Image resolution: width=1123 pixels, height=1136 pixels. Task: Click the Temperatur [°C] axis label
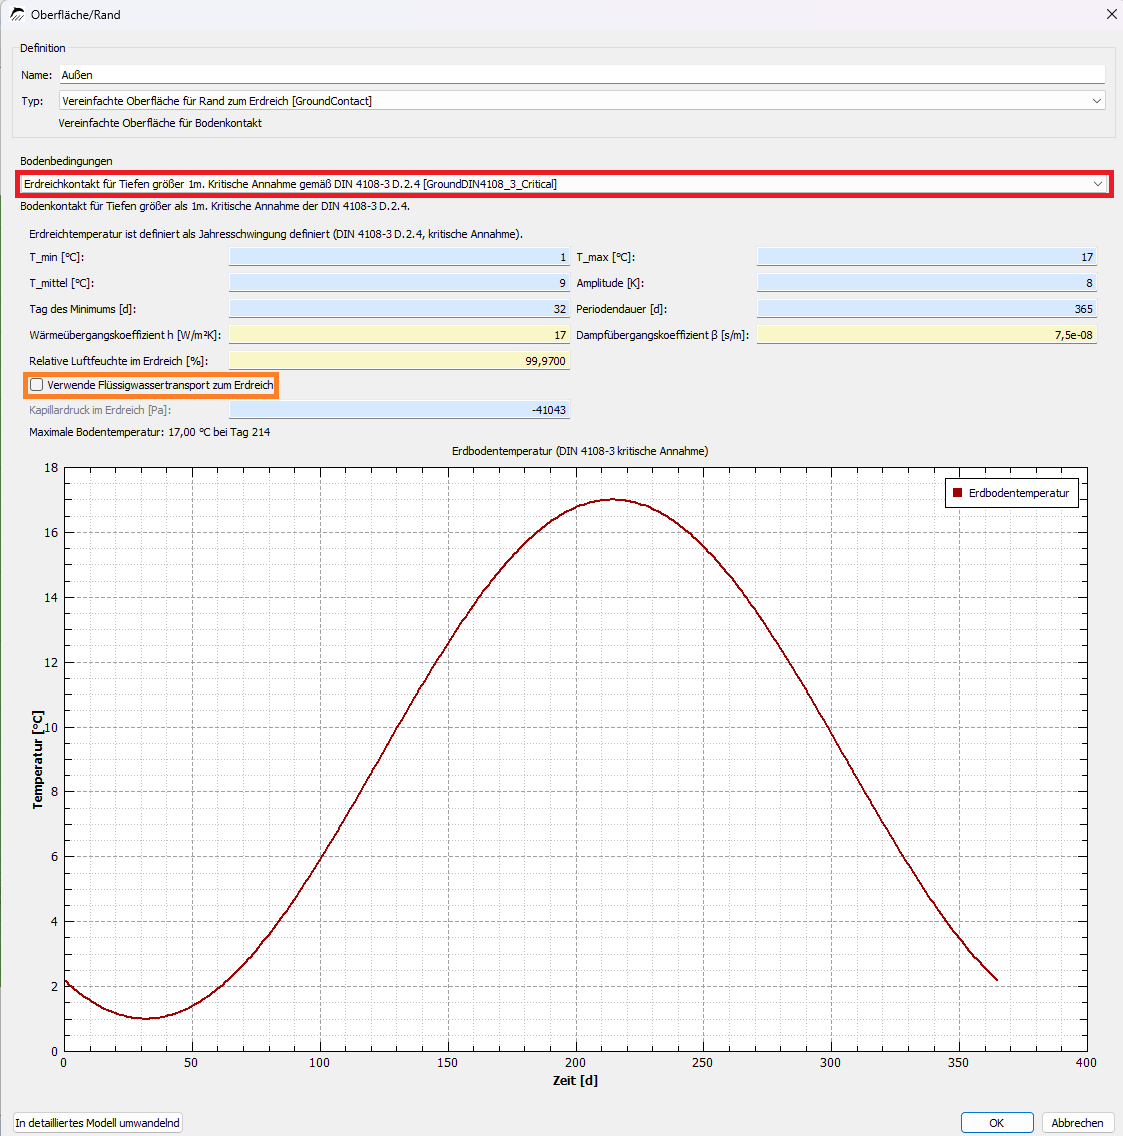pyautogui.click(x=38, y=759)
